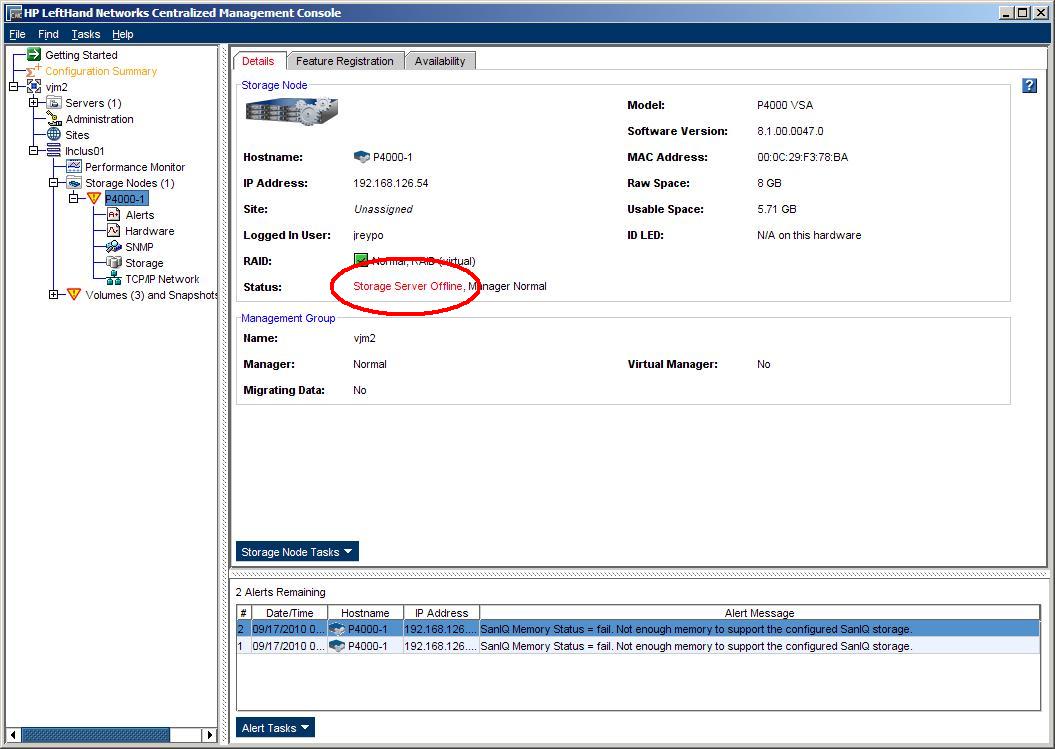This screenshot has width=1055, height=749.
Task: Switch to the Availability tab
Action: tap(440, 61)
